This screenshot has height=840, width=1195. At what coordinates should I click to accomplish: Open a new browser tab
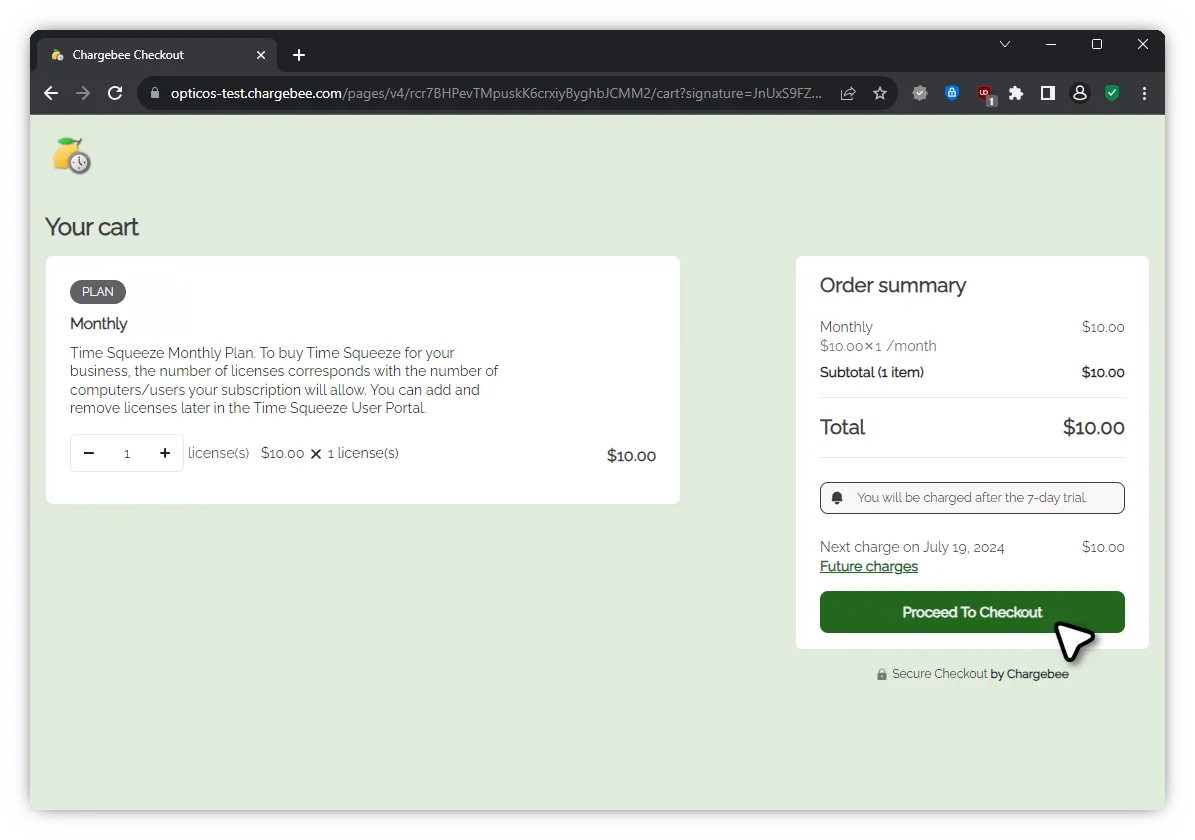(299, 55)
